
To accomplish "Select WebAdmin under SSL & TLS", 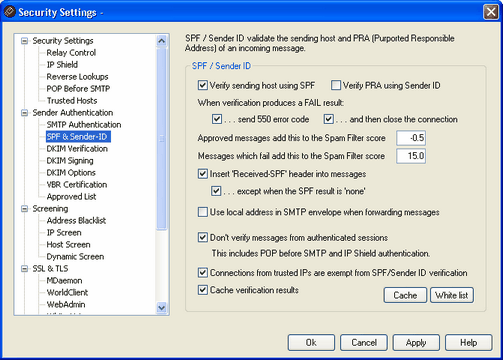I will (66, 305).
